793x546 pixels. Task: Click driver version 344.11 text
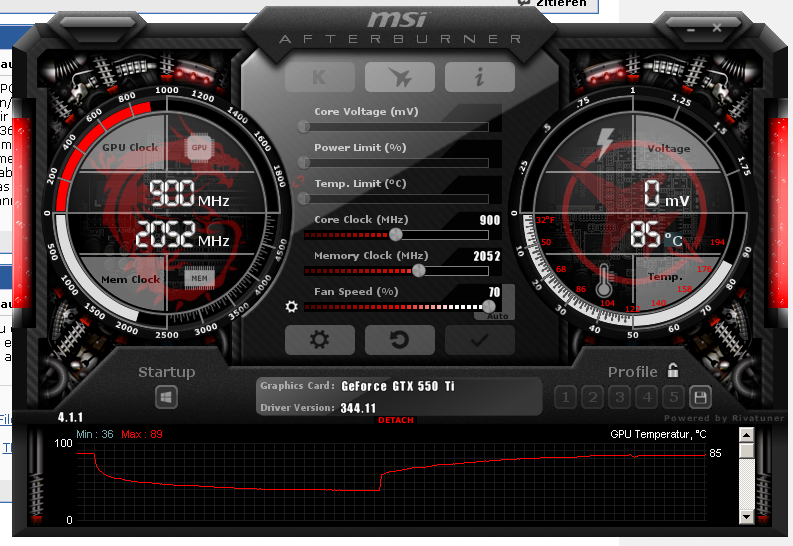(x=358, y=408)
